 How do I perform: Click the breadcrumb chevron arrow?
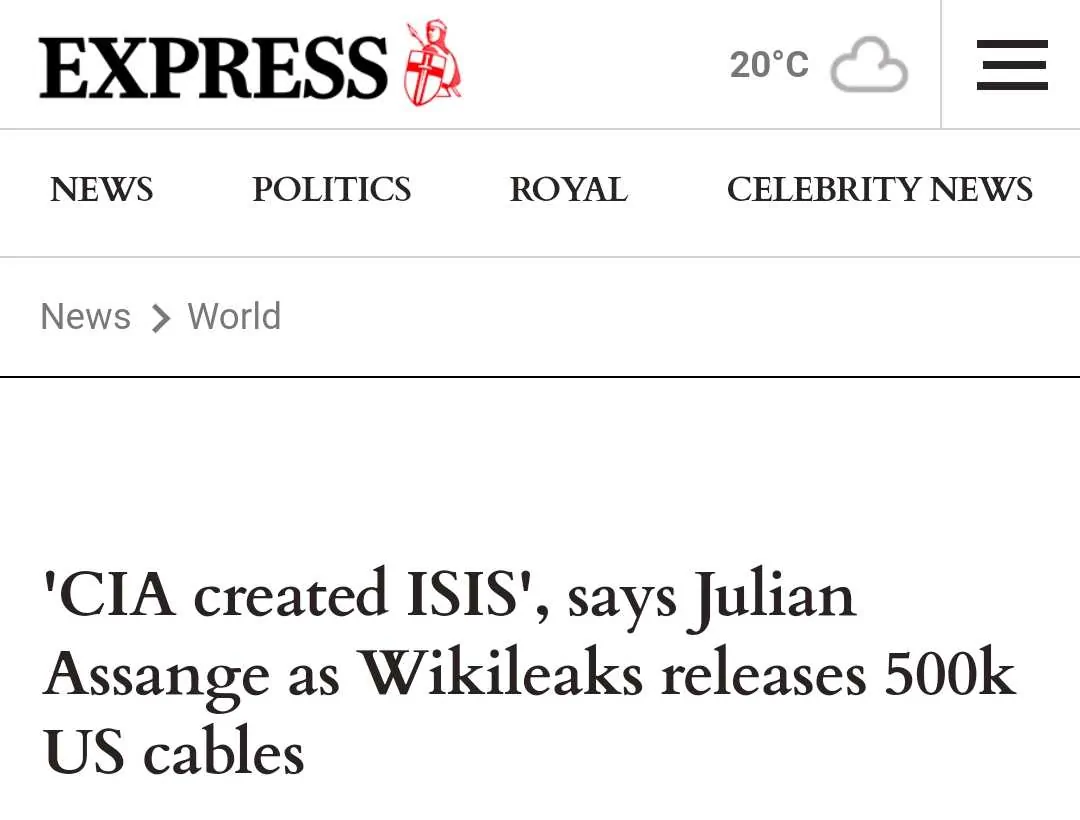pyautogui.click(x=160, y=318)
